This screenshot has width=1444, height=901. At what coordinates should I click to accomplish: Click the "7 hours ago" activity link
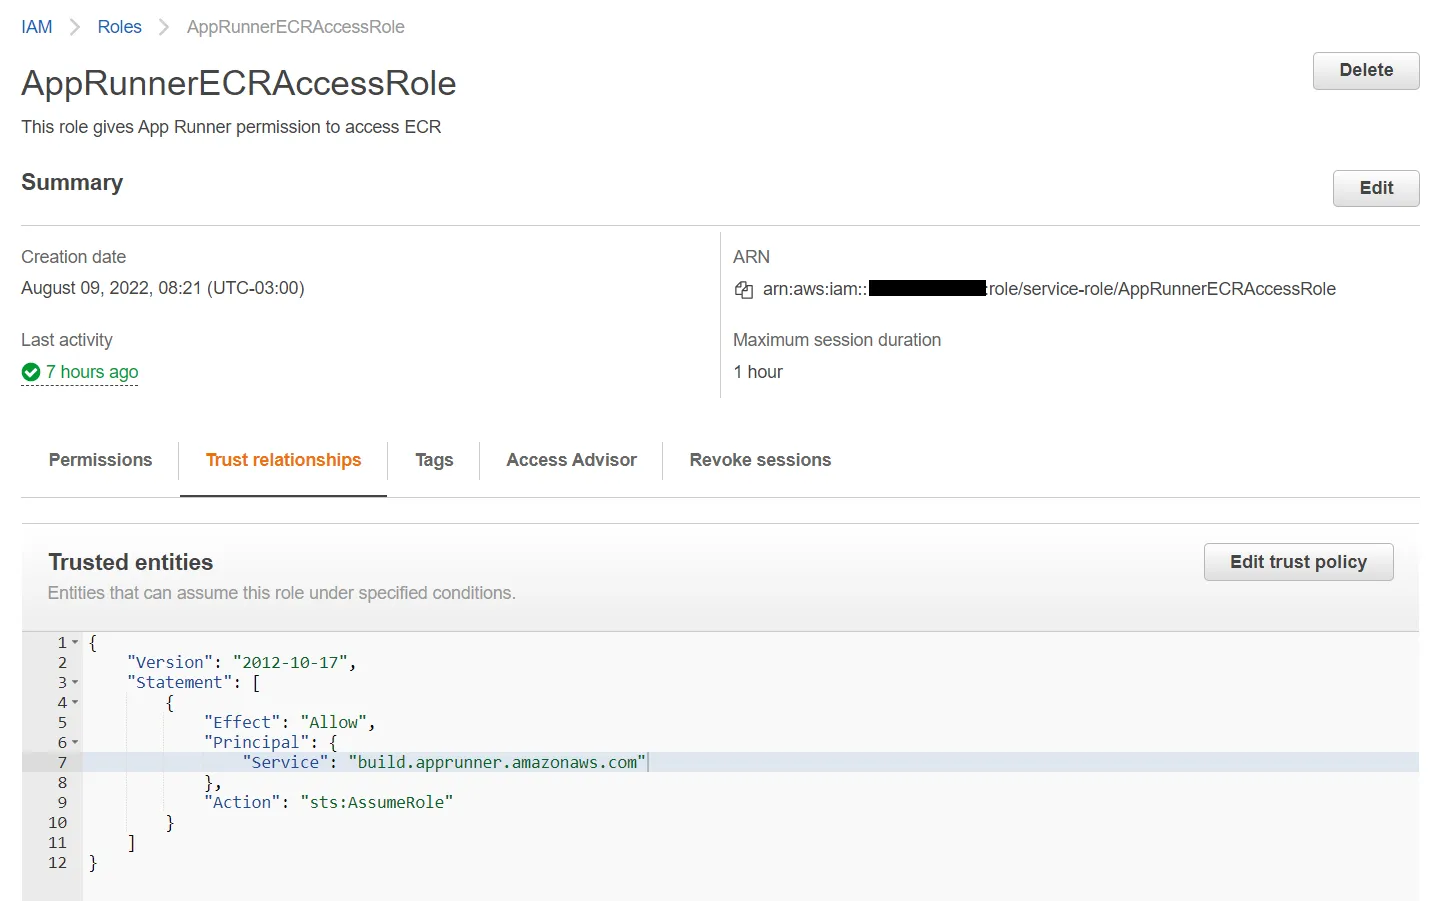coord(92,372)
